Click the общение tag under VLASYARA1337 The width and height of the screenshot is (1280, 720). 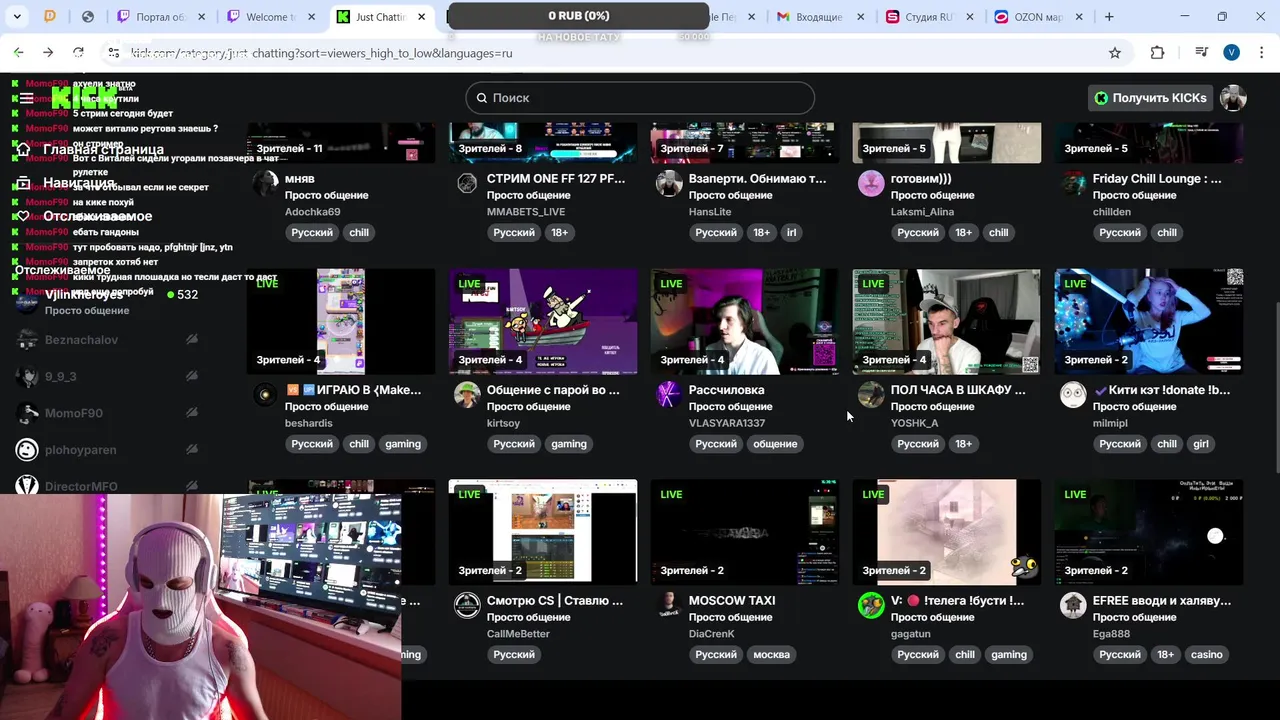pyautogui.click(x=775, y=444)
